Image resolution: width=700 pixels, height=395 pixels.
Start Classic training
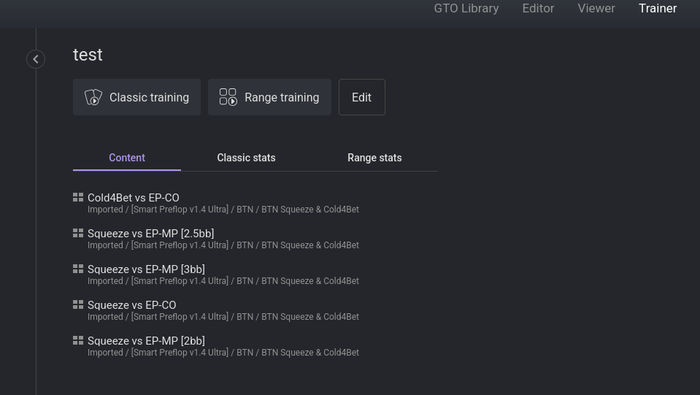coord(137,97)
